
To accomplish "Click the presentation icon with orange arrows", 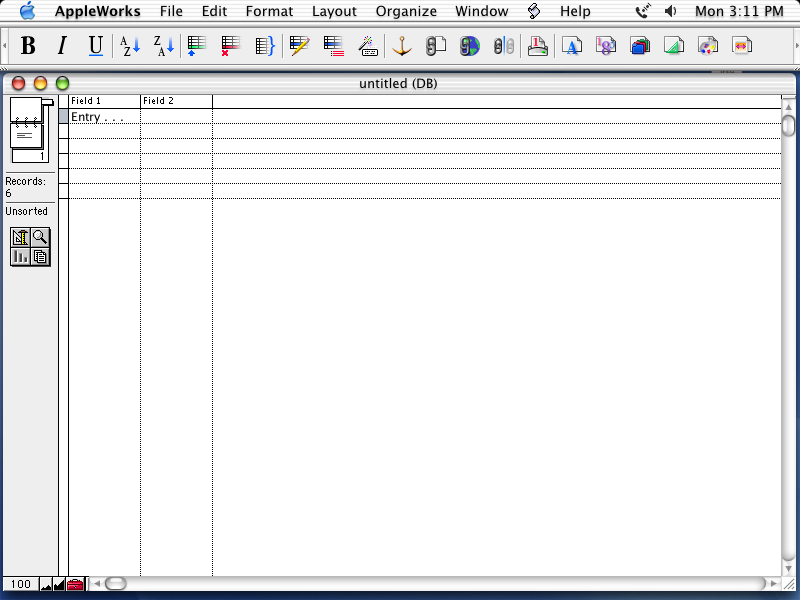I will (x=742, y=45).
